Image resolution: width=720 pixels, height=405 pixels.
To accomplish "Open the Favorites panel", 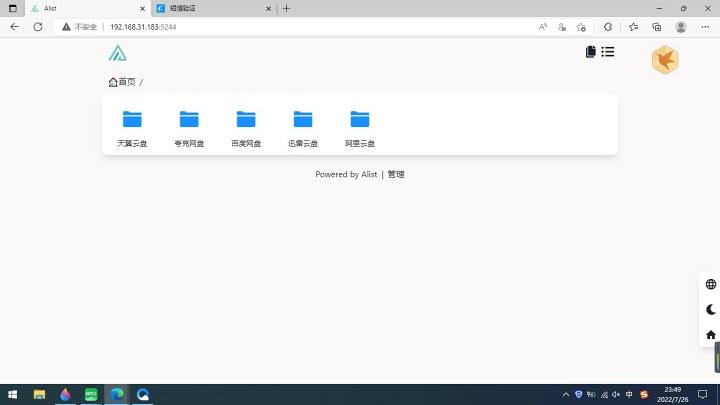I will pos(634,27).
